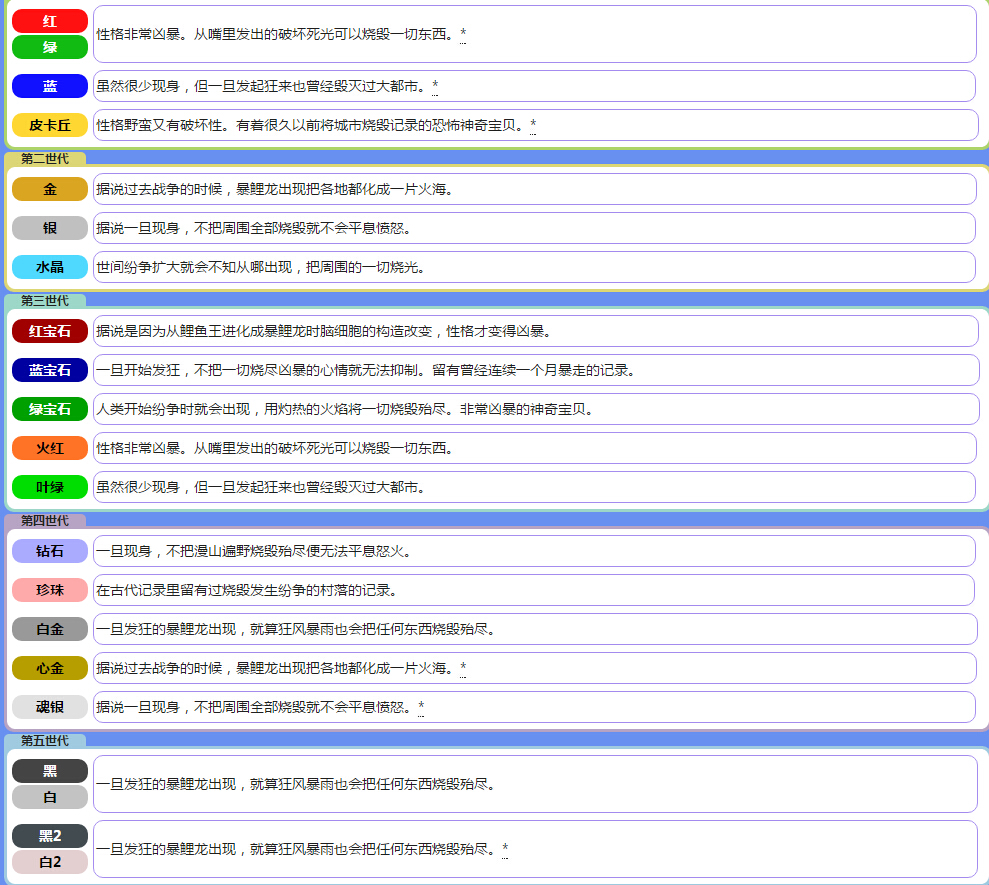Click the 白金 entry about 狂风暴雨

click(296, 630)
